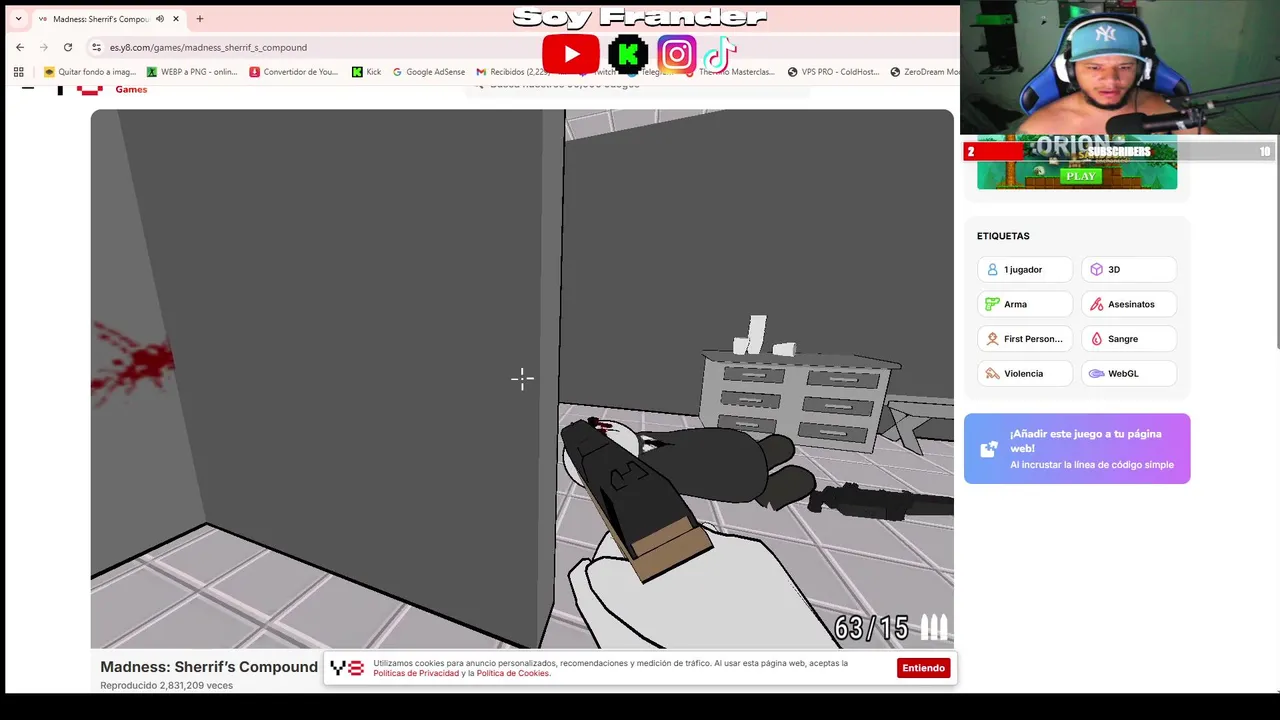Open the ZeroDream bookmark

pos(925,72)
